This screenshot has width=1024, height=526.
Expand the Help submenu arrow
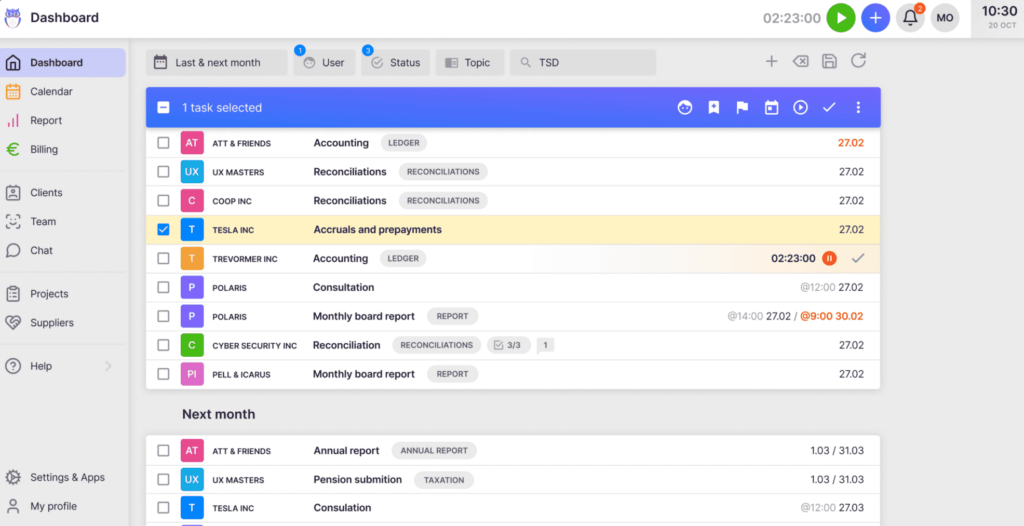tap(108, 366)
